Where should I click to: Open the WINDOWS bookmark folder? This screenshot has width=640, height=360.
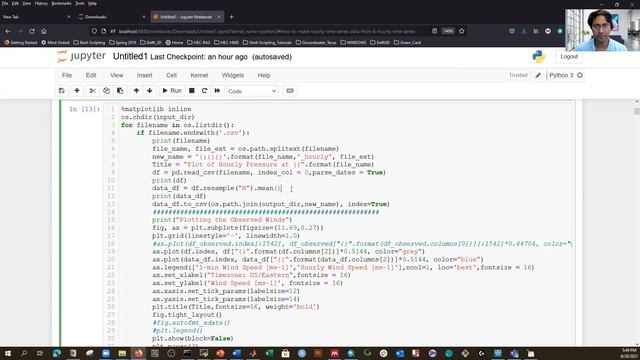(x=353, y=42)
